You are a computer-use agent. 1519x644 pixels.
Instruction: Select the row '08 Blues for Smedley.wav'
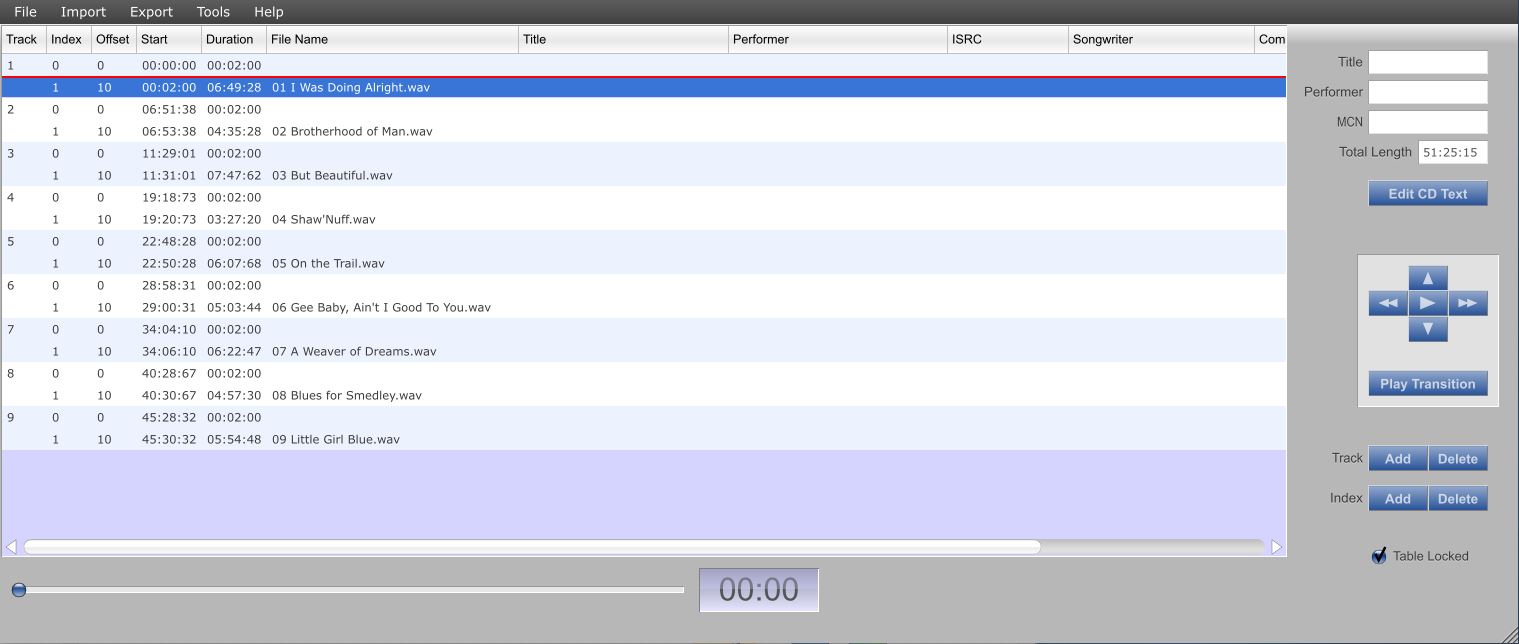point(644,395)
